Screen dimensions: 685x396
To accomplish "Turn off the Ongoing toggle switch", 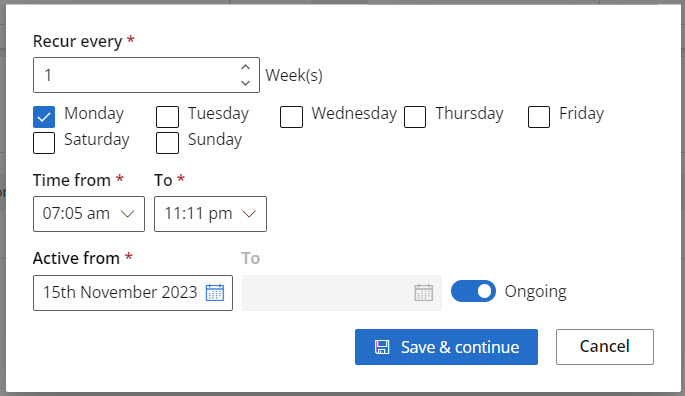I will [x=473, y=291].
